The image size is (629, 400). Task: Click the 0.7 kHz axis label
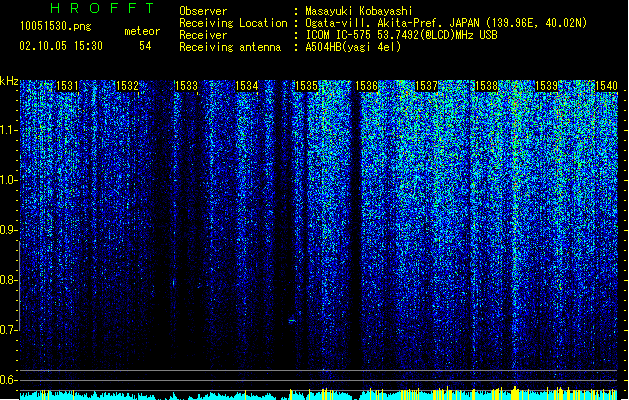tap(8, 330)
